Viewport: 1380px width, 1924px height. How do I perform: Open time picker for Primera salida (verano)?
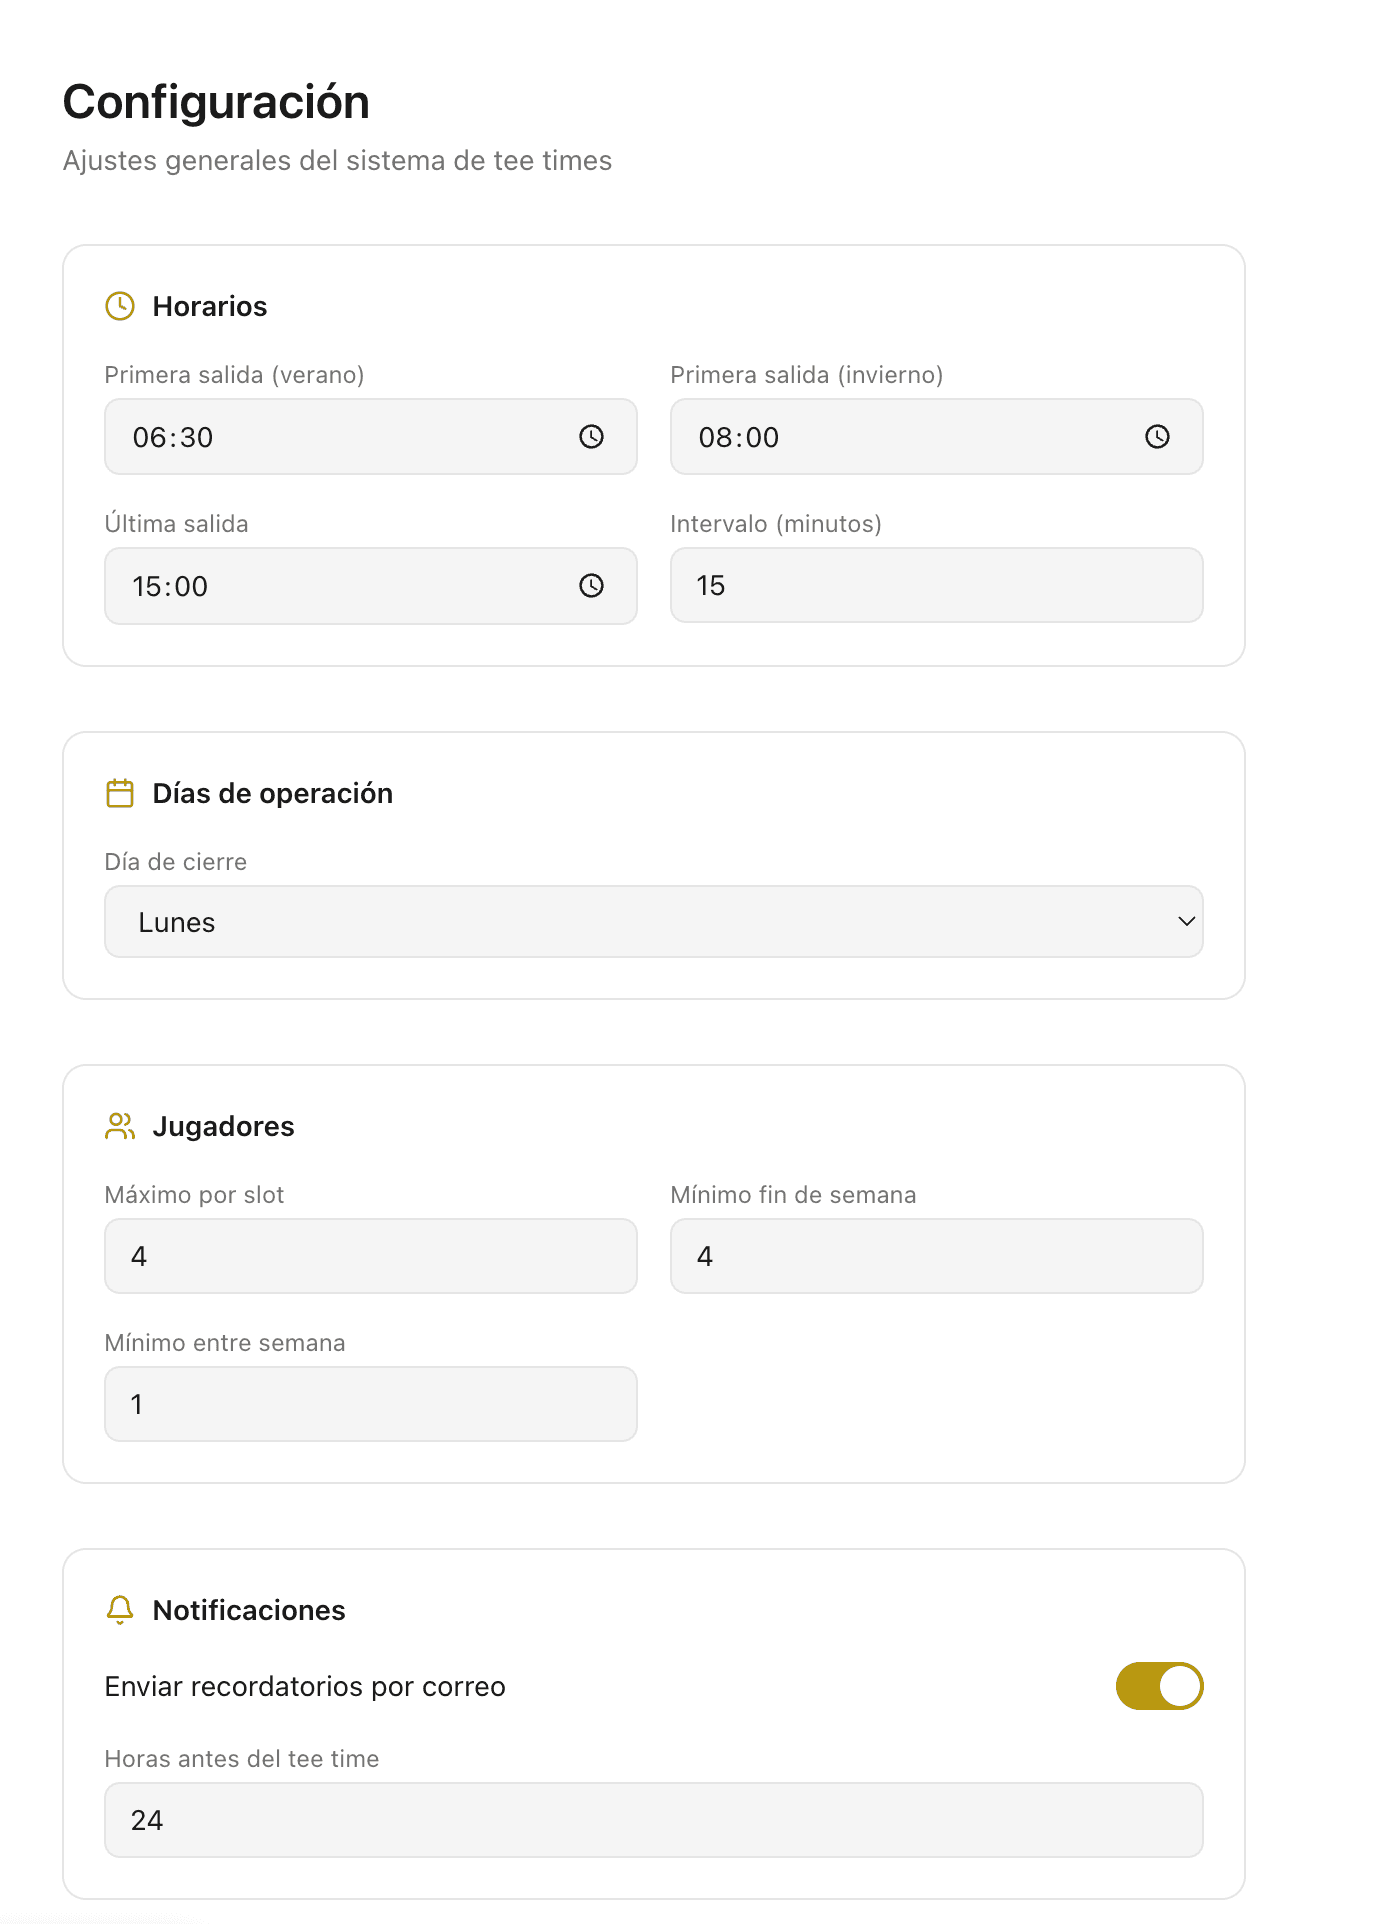click(x=591, y=437)
